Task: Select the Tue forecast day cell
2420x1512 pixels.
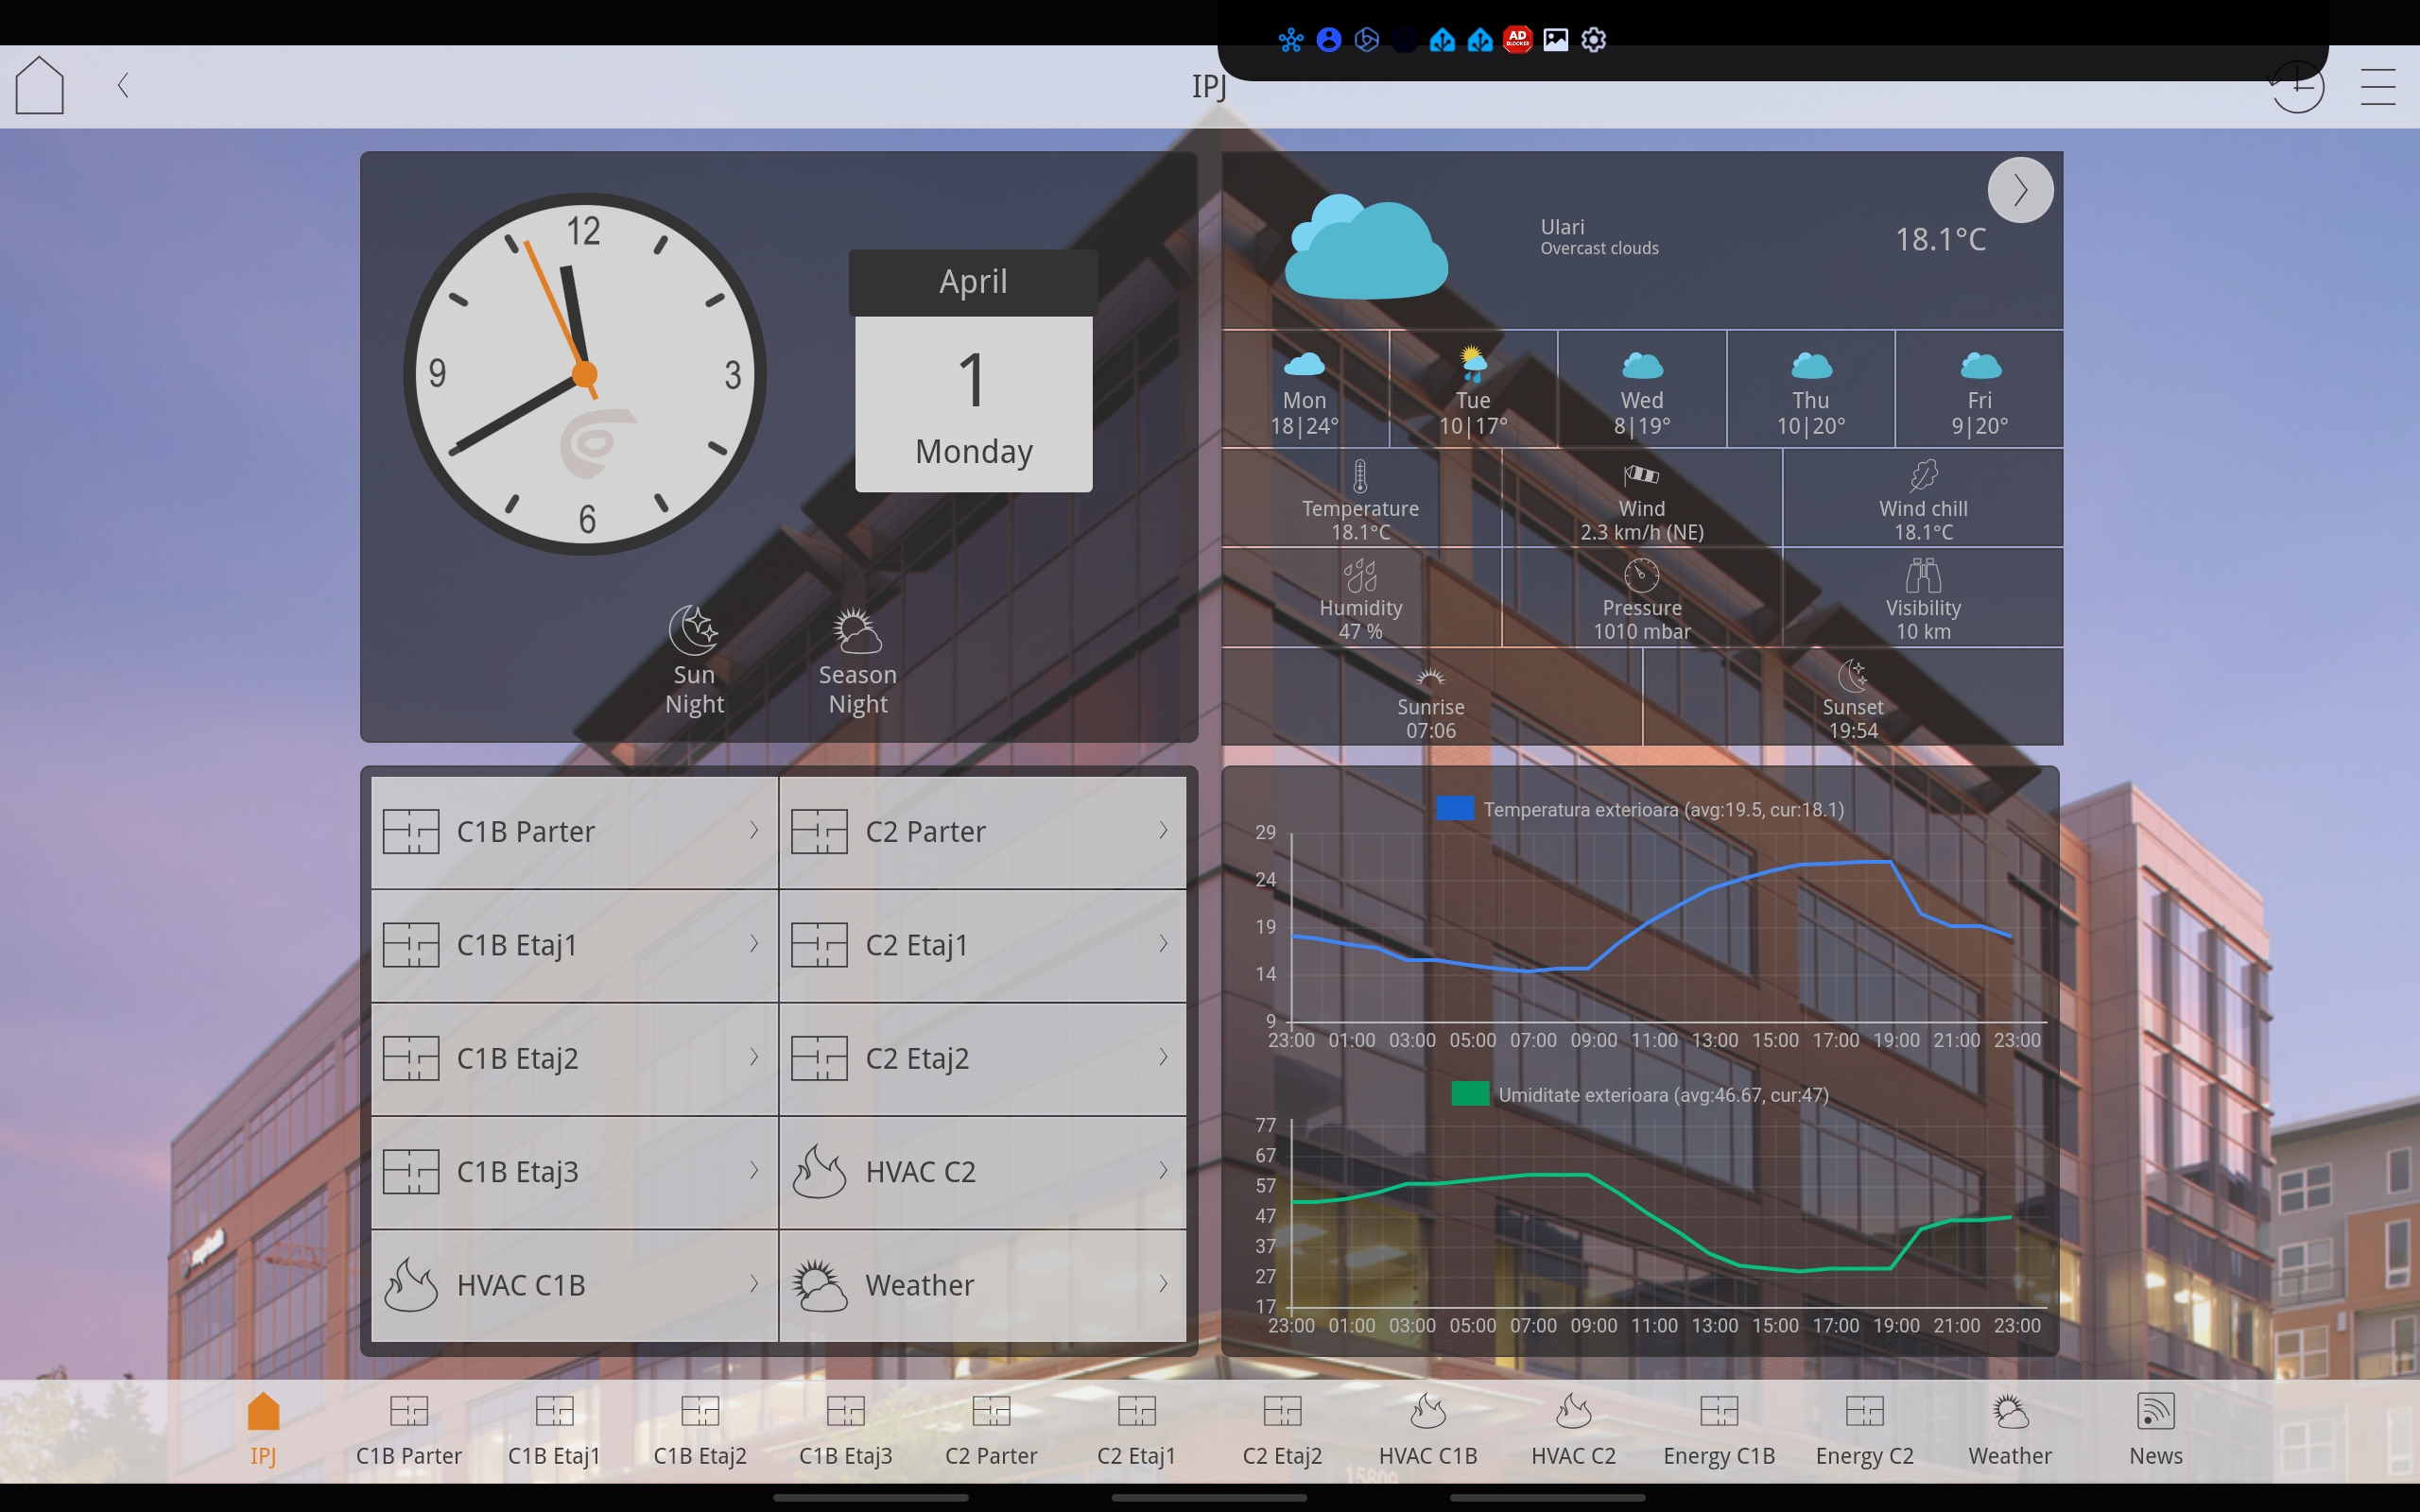Action: pyautogui.click(x=1472, y=390)
